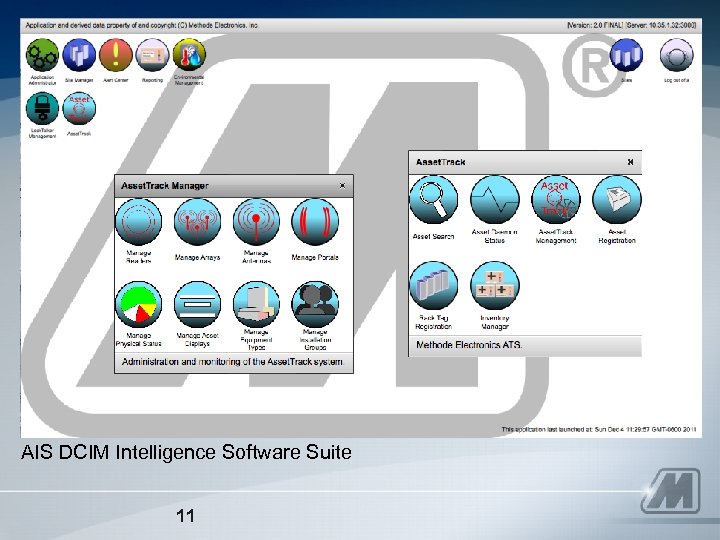Open the Application Administration gears icon
The width and height of the screenshot is (720, 540).
42,55
